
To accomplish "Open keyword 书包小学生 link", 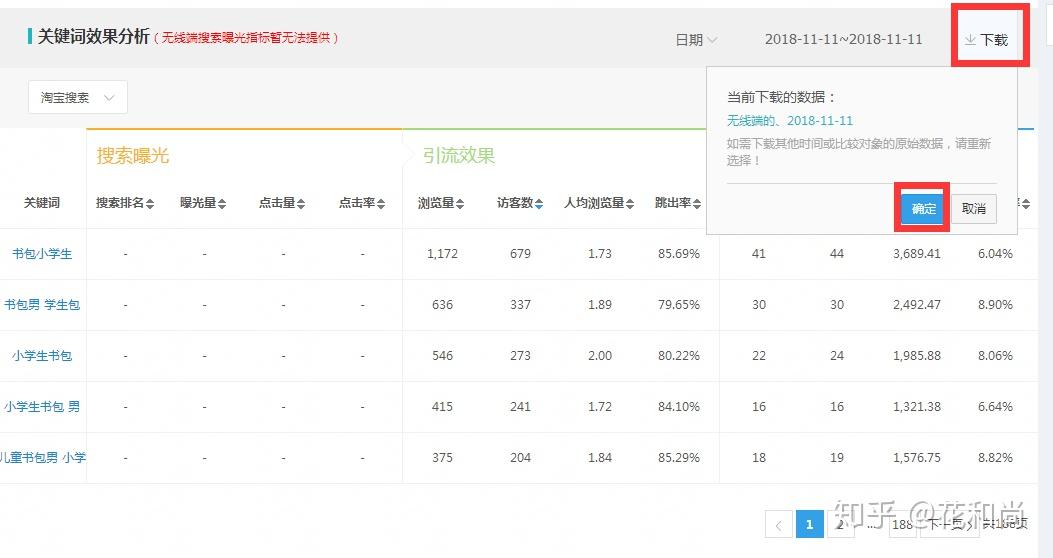I will point(42,254).
